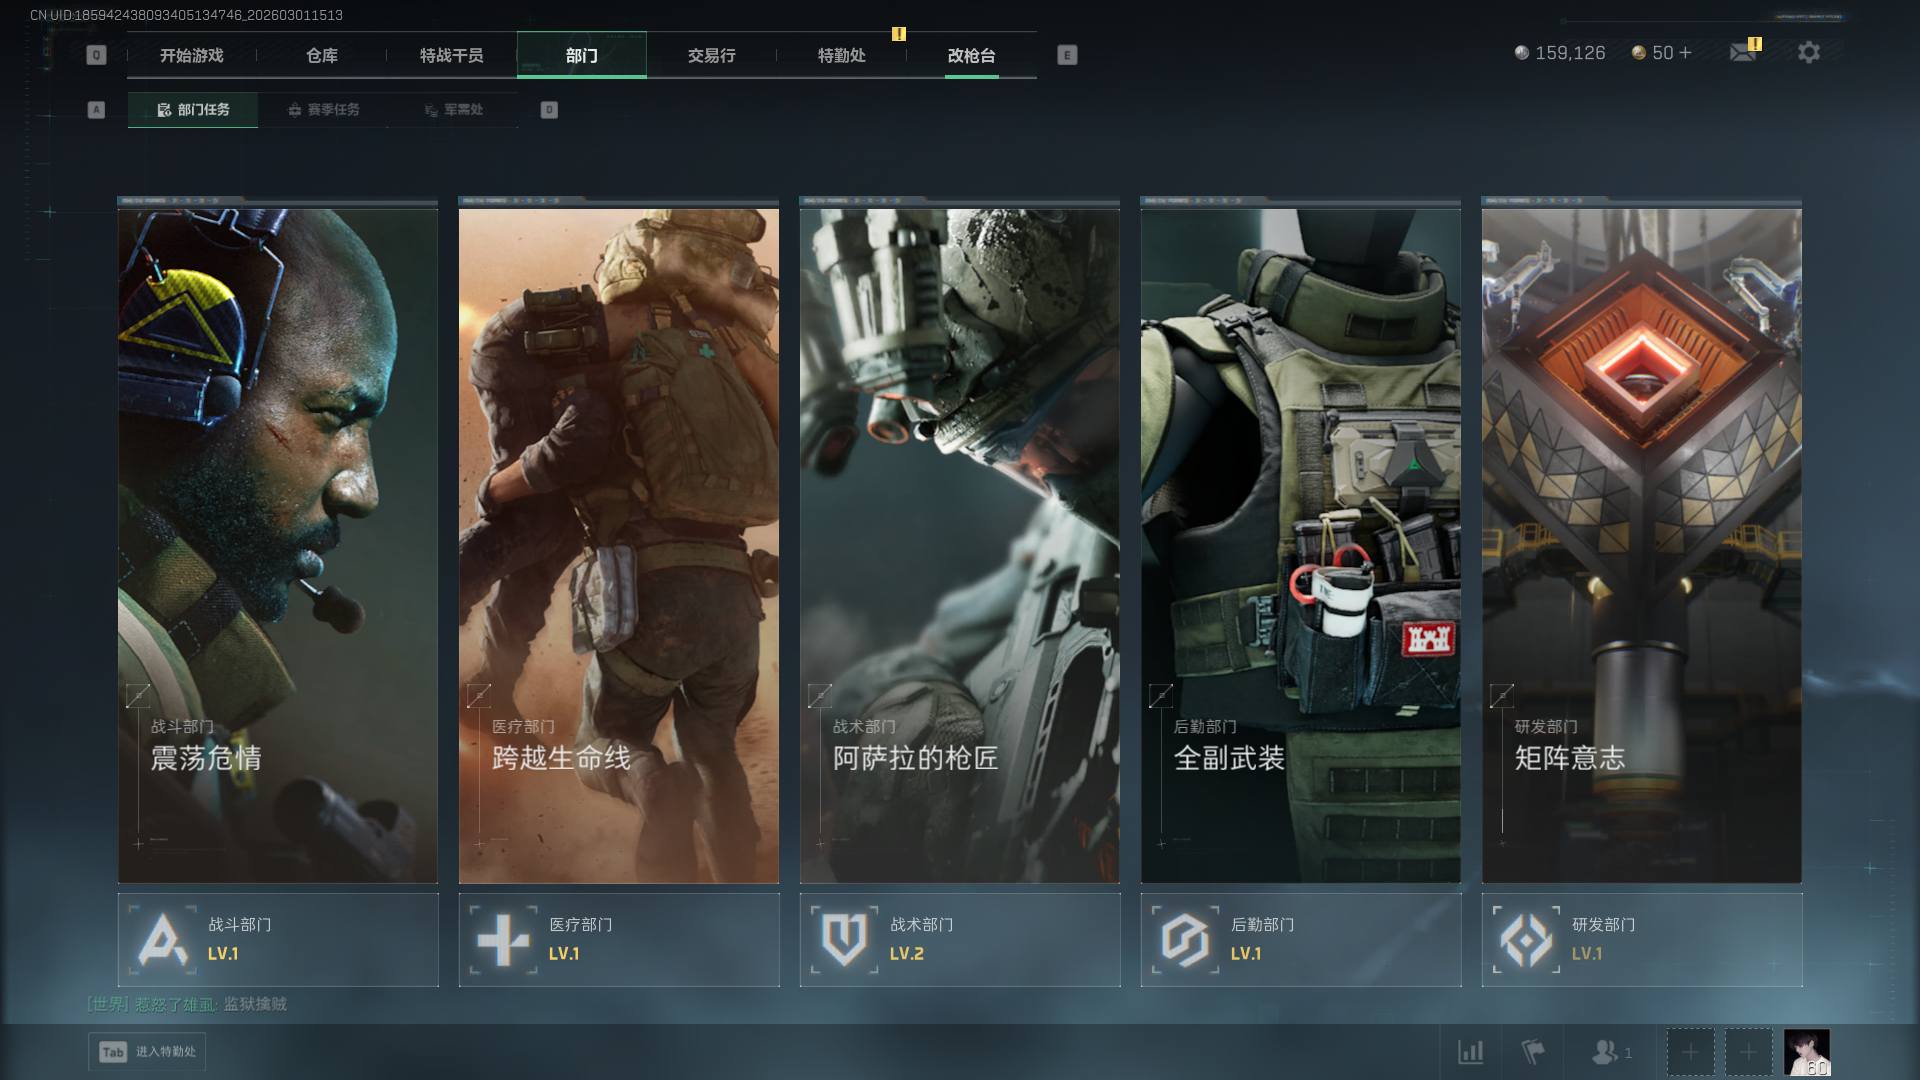Select the 军需处 sub-tab

tap(453, 110)
